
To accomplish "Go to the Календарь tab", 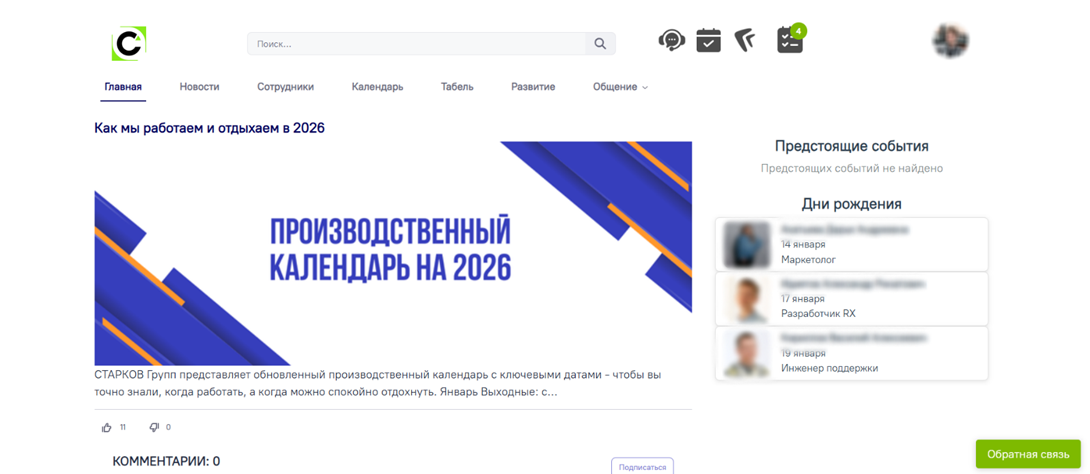I will 377,87.
